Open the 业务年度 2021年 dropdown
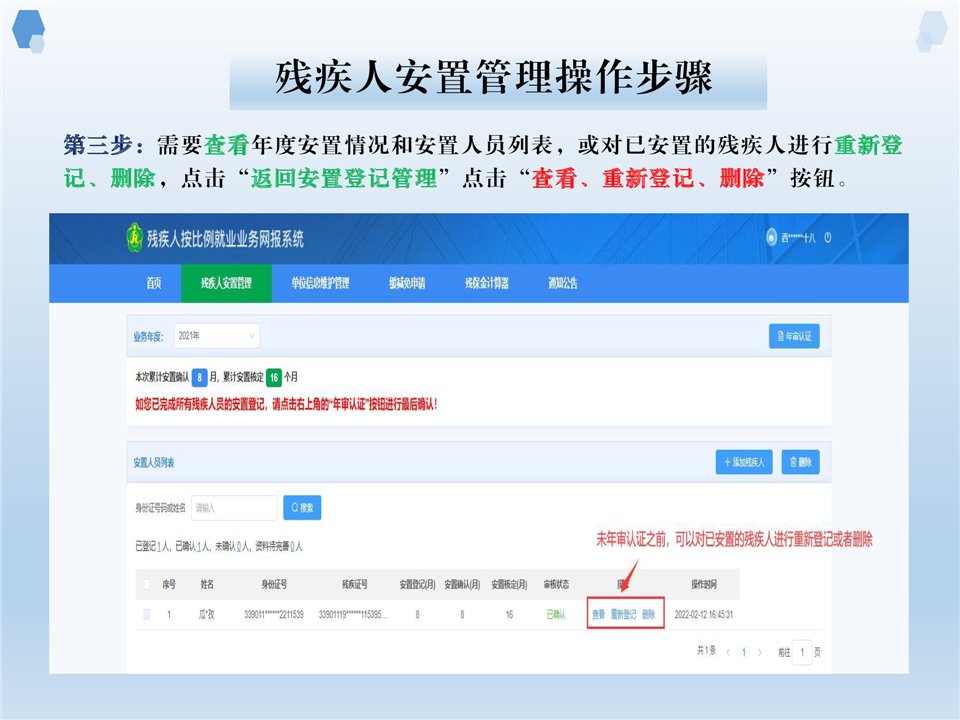This screenshot has height=720, width=960. click(x=216, y=337)
